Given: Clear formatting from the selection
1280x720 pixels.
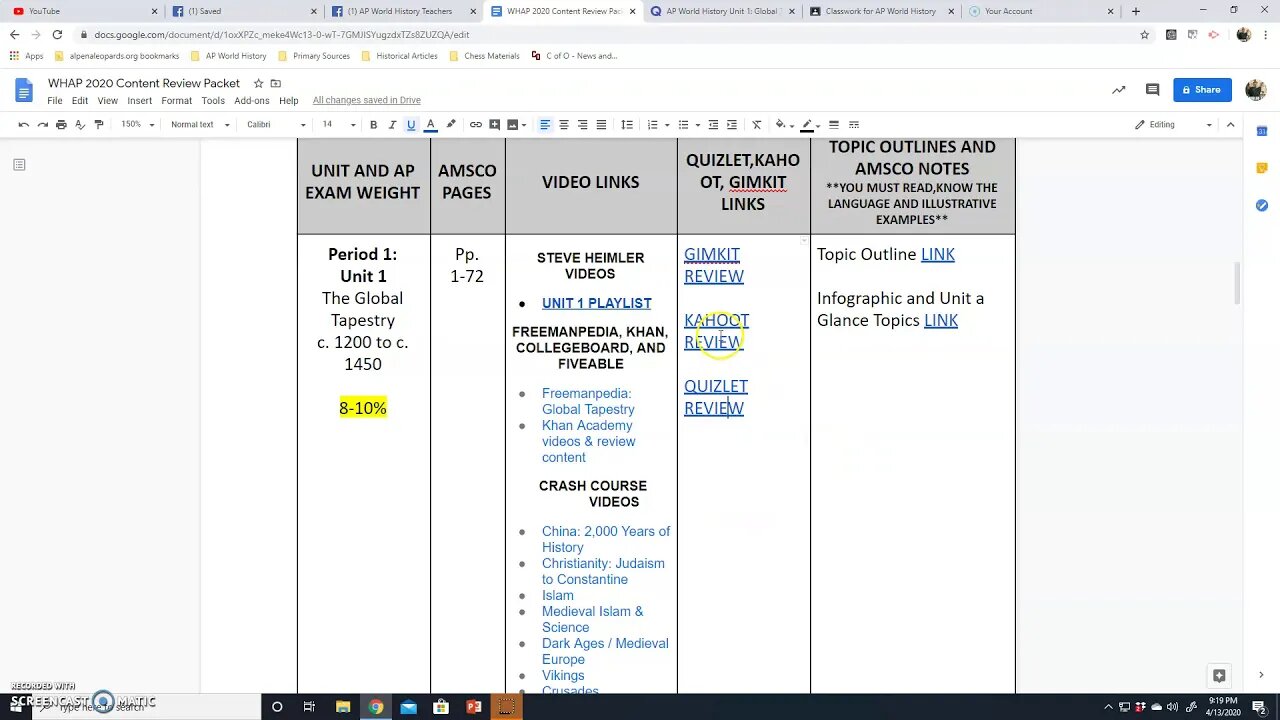Looking at the screenshot, I should point(757,125).
